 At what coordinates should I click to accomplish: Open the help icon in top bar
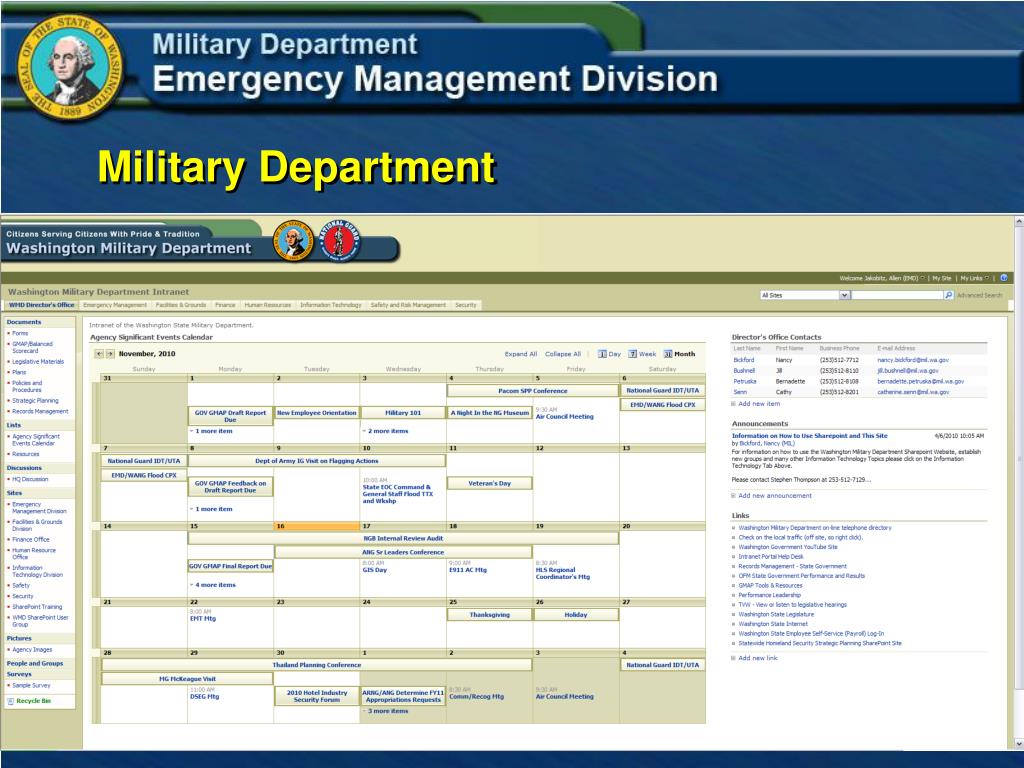[x=1004, y=278]
